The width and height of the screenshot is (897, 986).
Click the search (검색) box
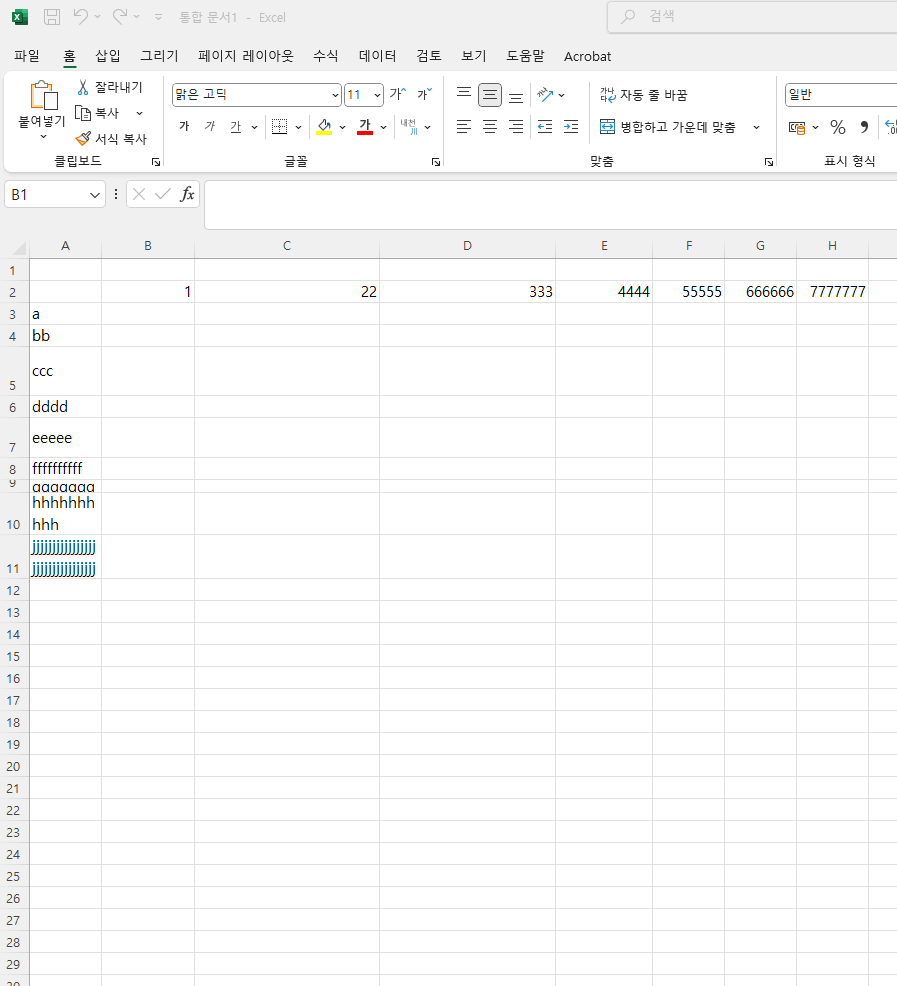[x=752, y=17]
